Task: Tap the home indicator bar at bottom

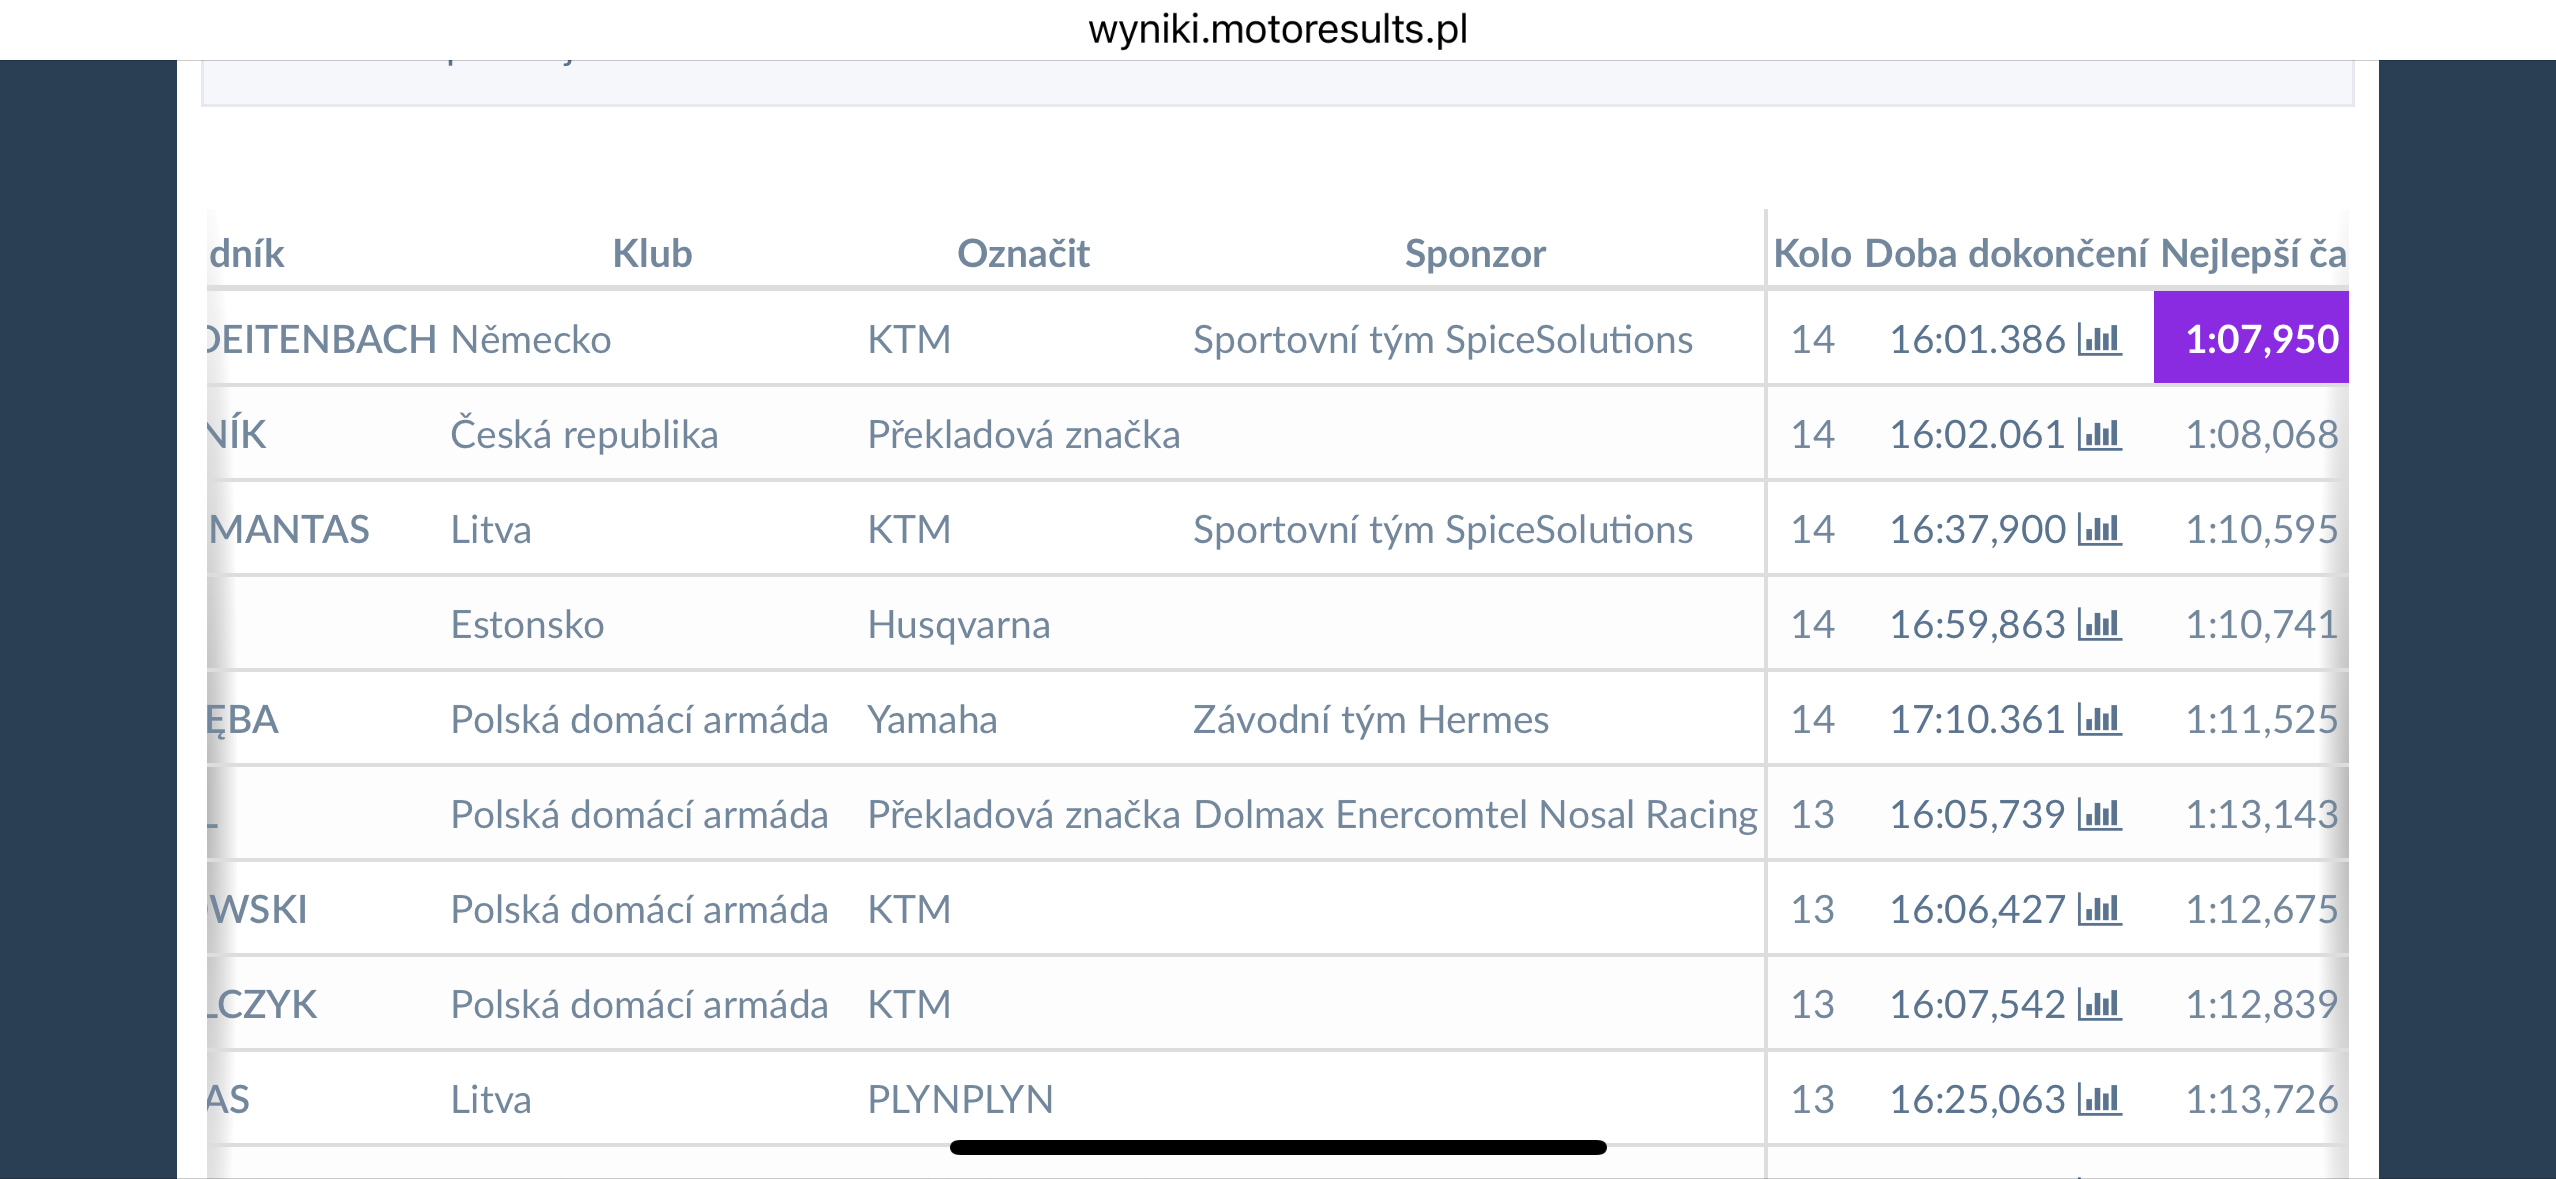Action: [1278, 1147]
